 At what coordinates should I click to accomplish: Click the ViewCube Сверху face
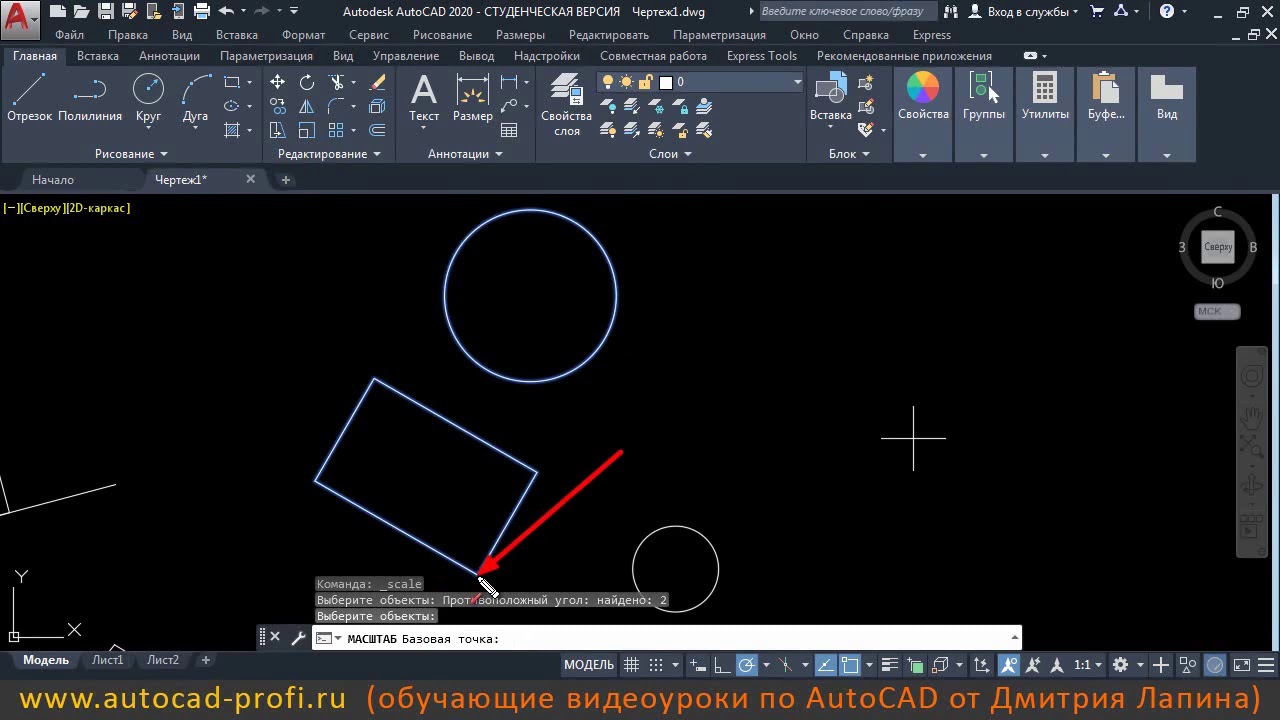pyautogui.click(x=1218, y=247)
